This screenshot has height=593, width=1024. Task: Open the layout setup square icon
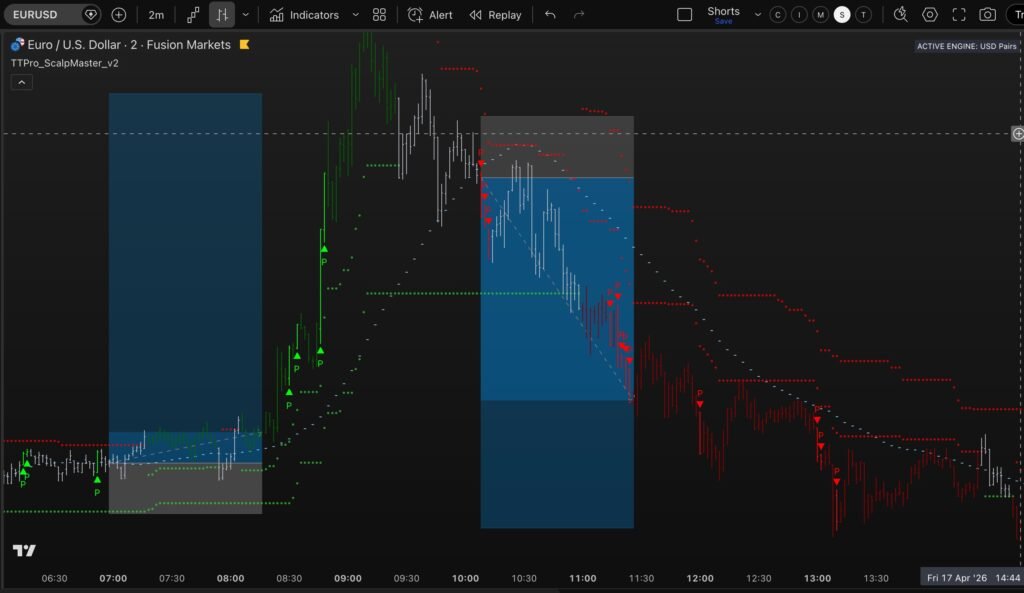(684, 15)
